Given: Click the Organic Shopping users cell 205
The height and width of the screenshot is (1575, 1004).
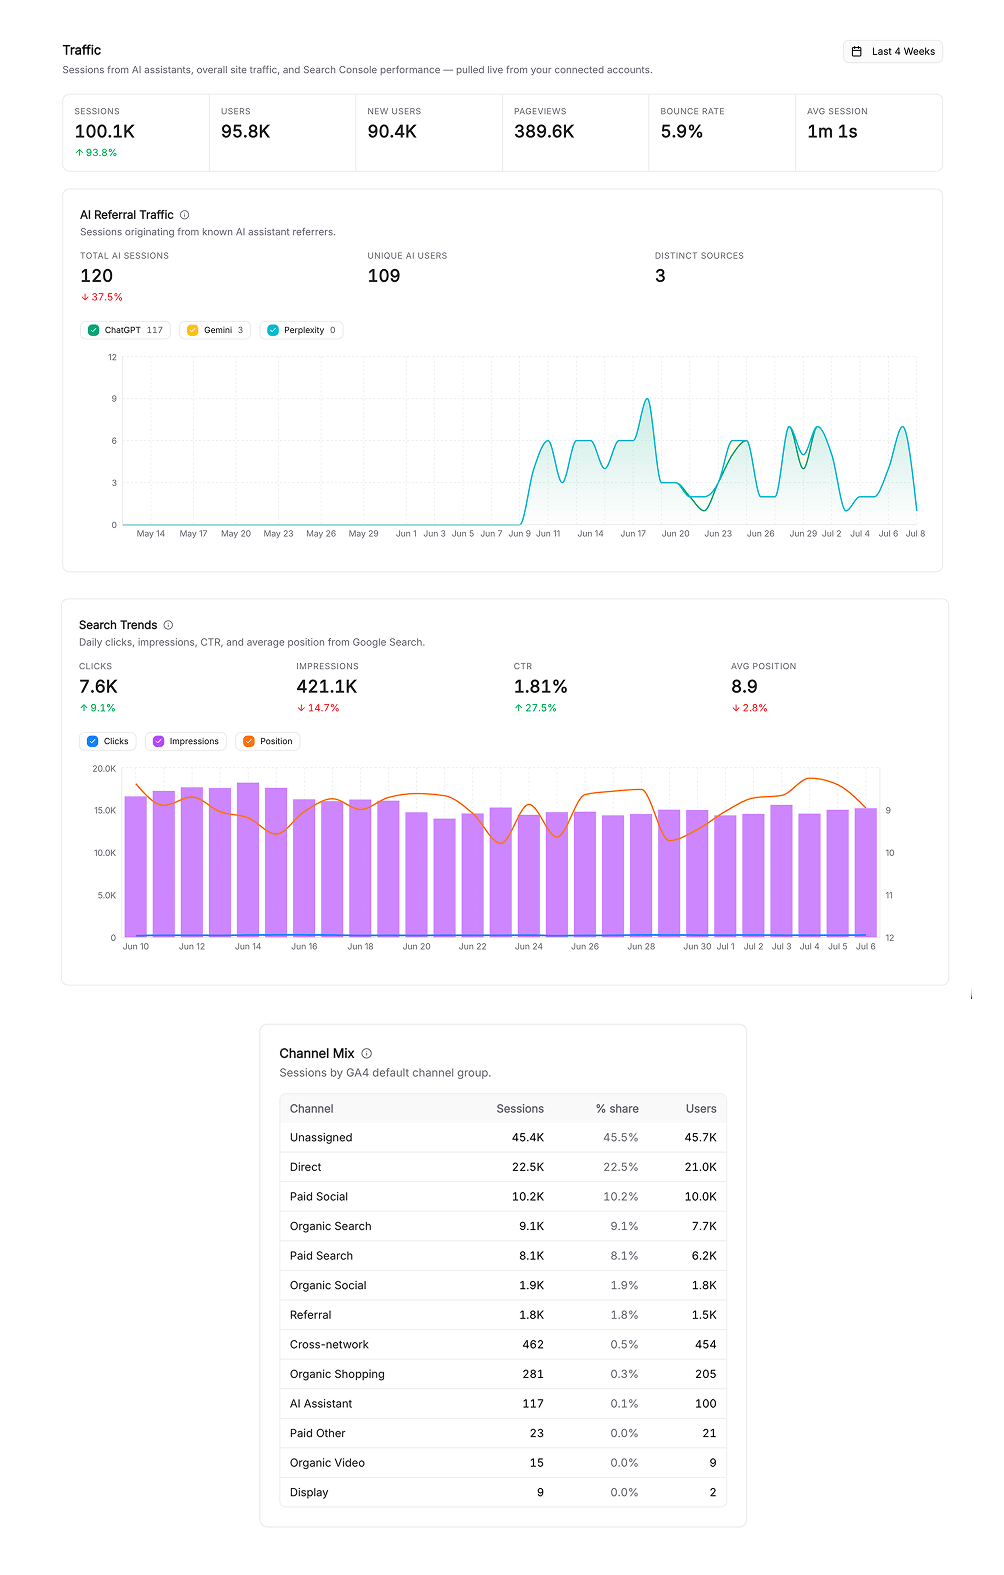Looking at the screenshot, I should click(706, 1374).
